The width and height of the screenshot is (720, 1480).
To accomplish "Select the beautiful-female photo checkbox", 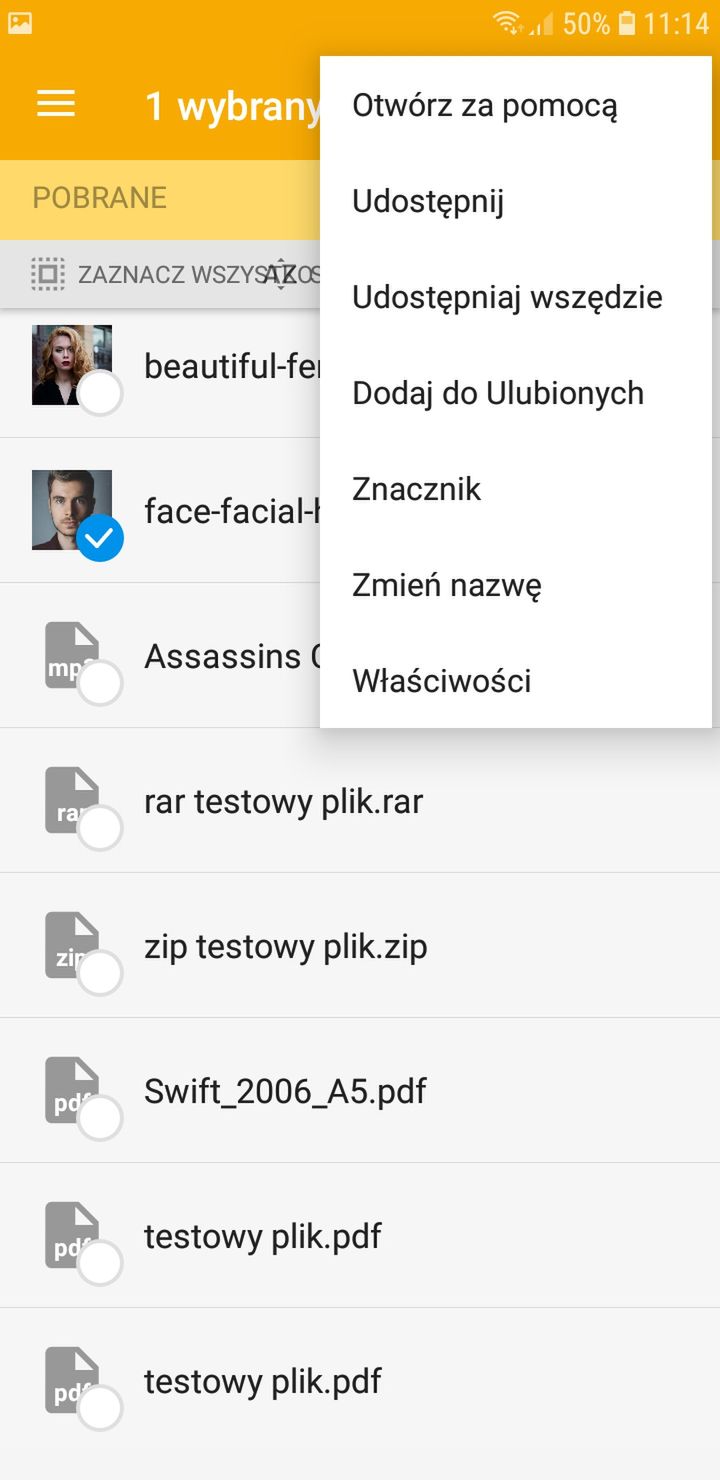I will point(100,393).
